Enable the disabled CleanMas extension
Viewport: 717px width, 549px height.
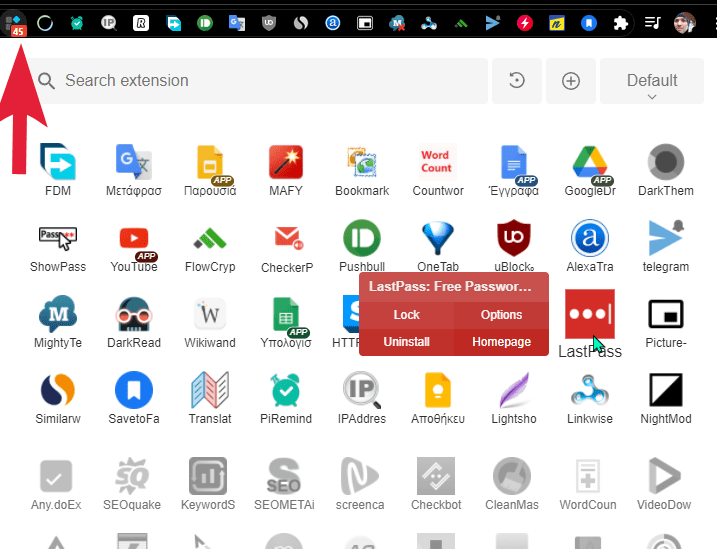512,475
